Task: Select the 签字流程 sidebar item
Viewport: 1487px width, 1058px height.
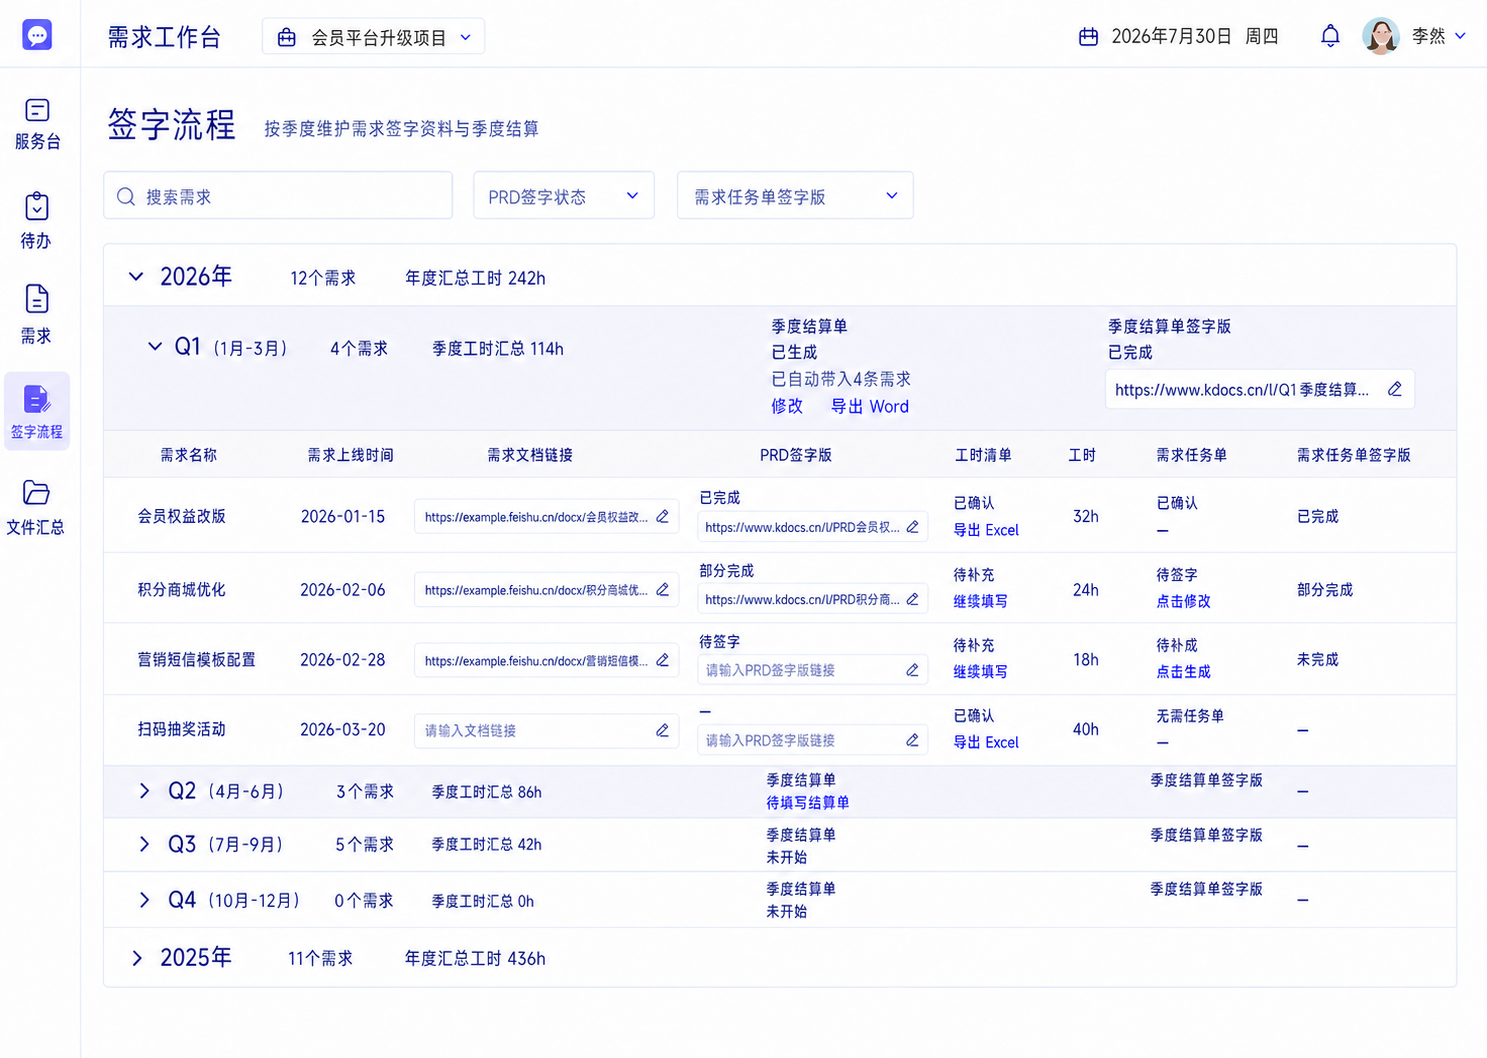Action: (37, 411)
